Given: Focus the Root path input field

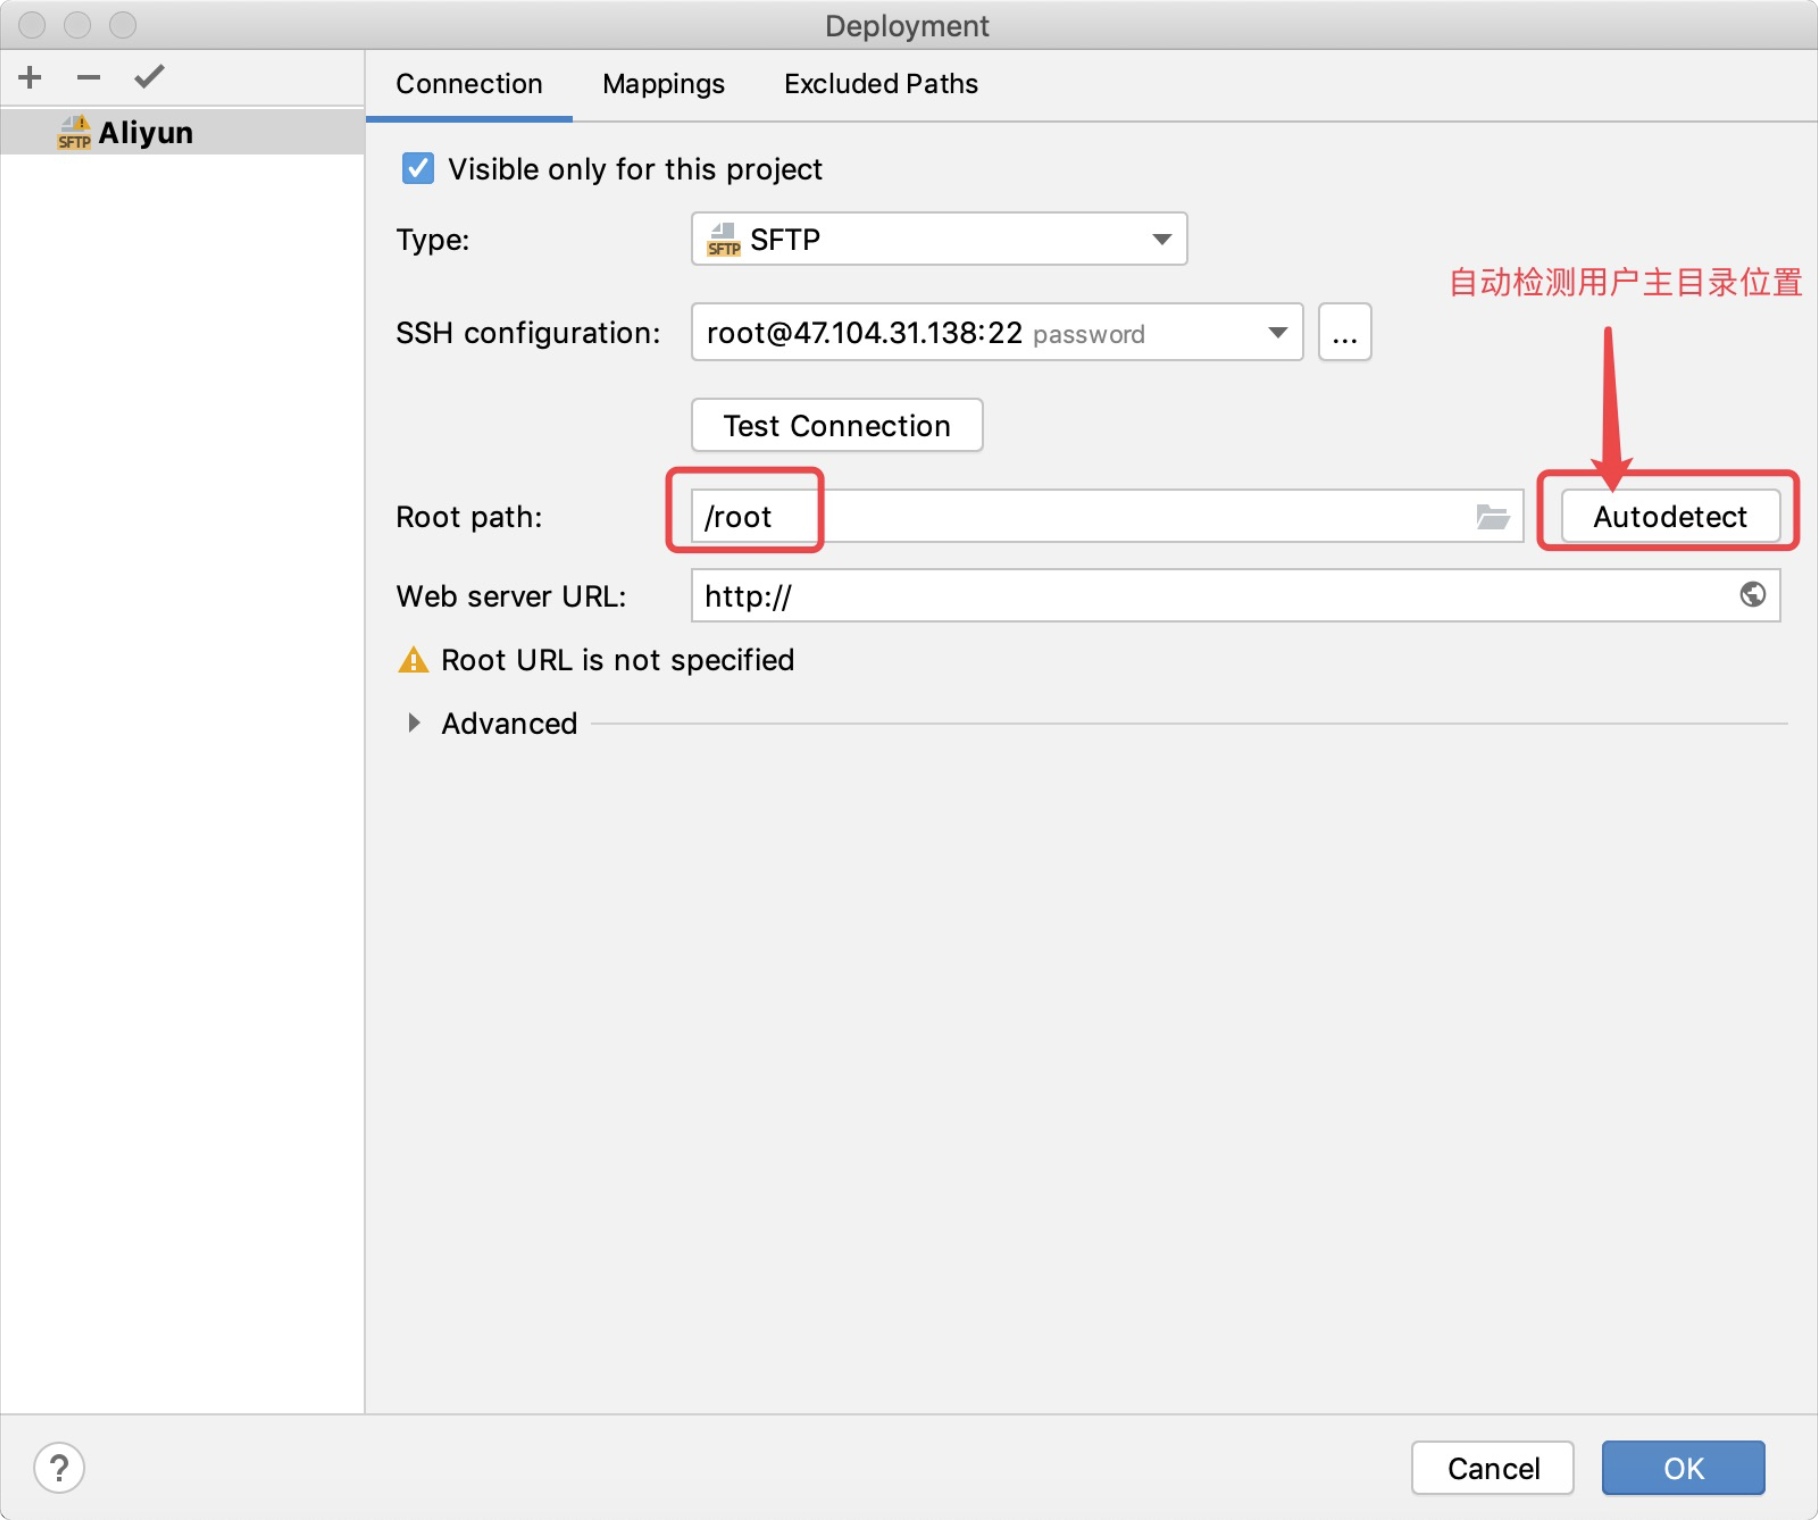Looking at the screenshot, I should click(1107, 516).
